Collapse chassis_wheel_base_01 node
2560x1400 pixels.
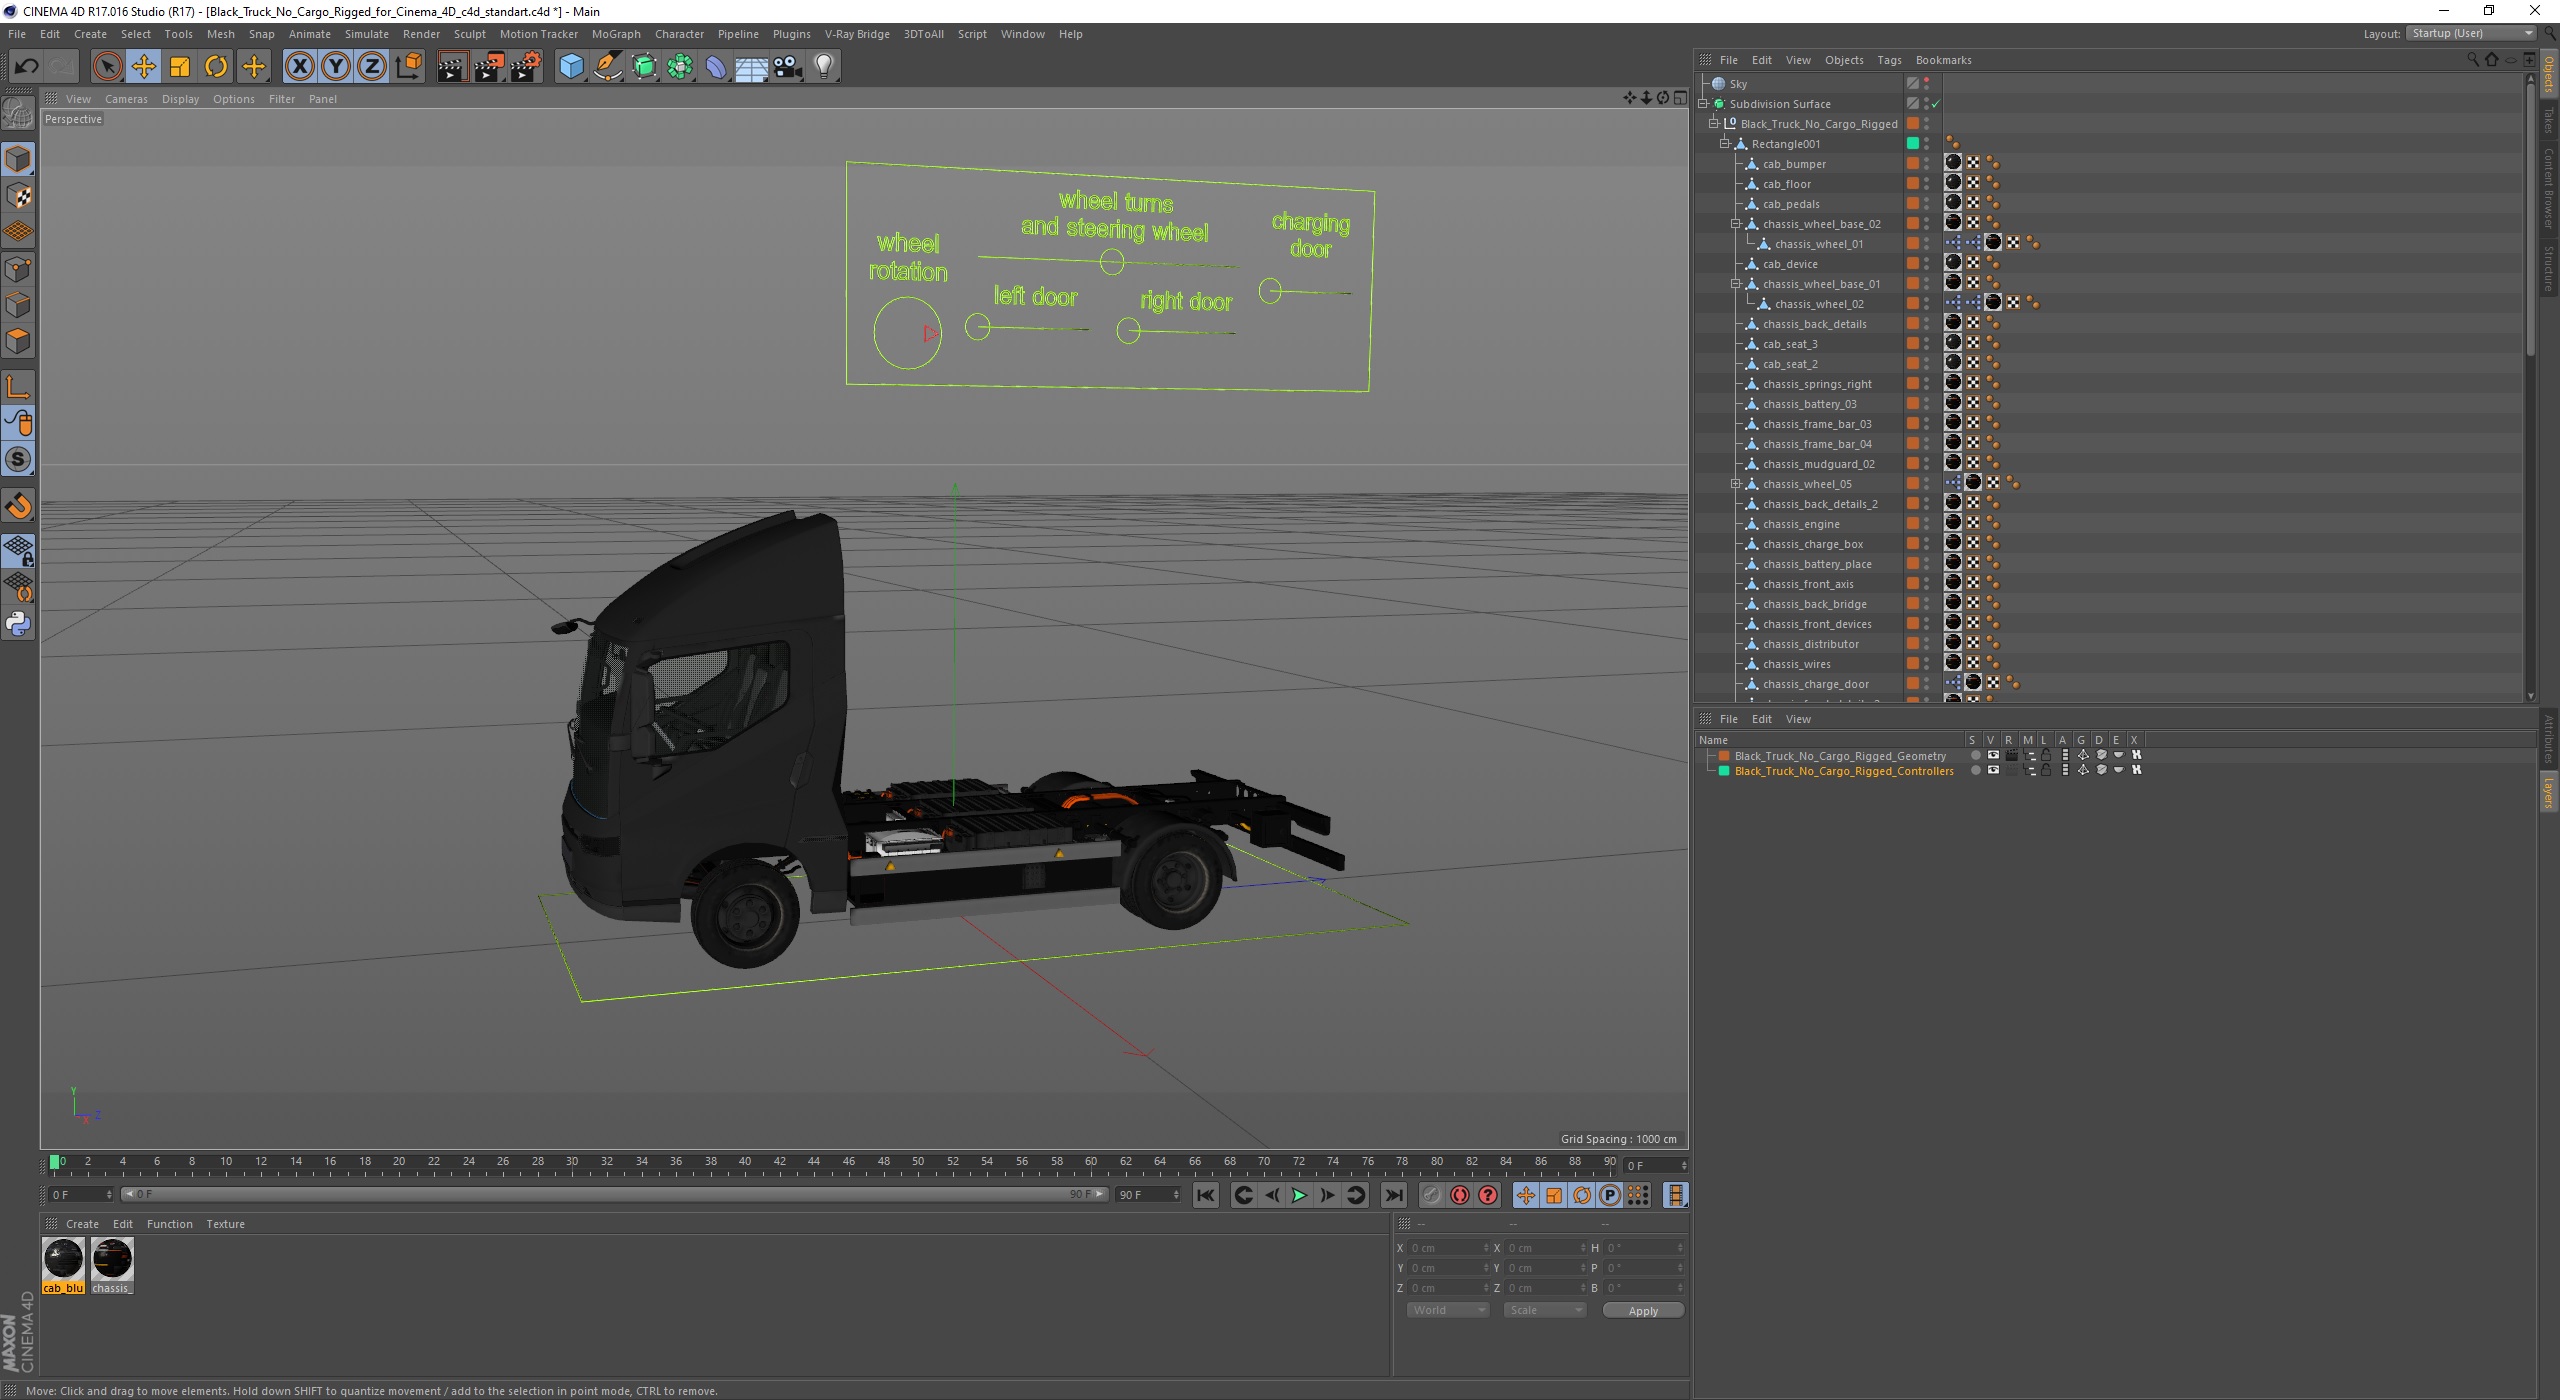point(1737,284)
